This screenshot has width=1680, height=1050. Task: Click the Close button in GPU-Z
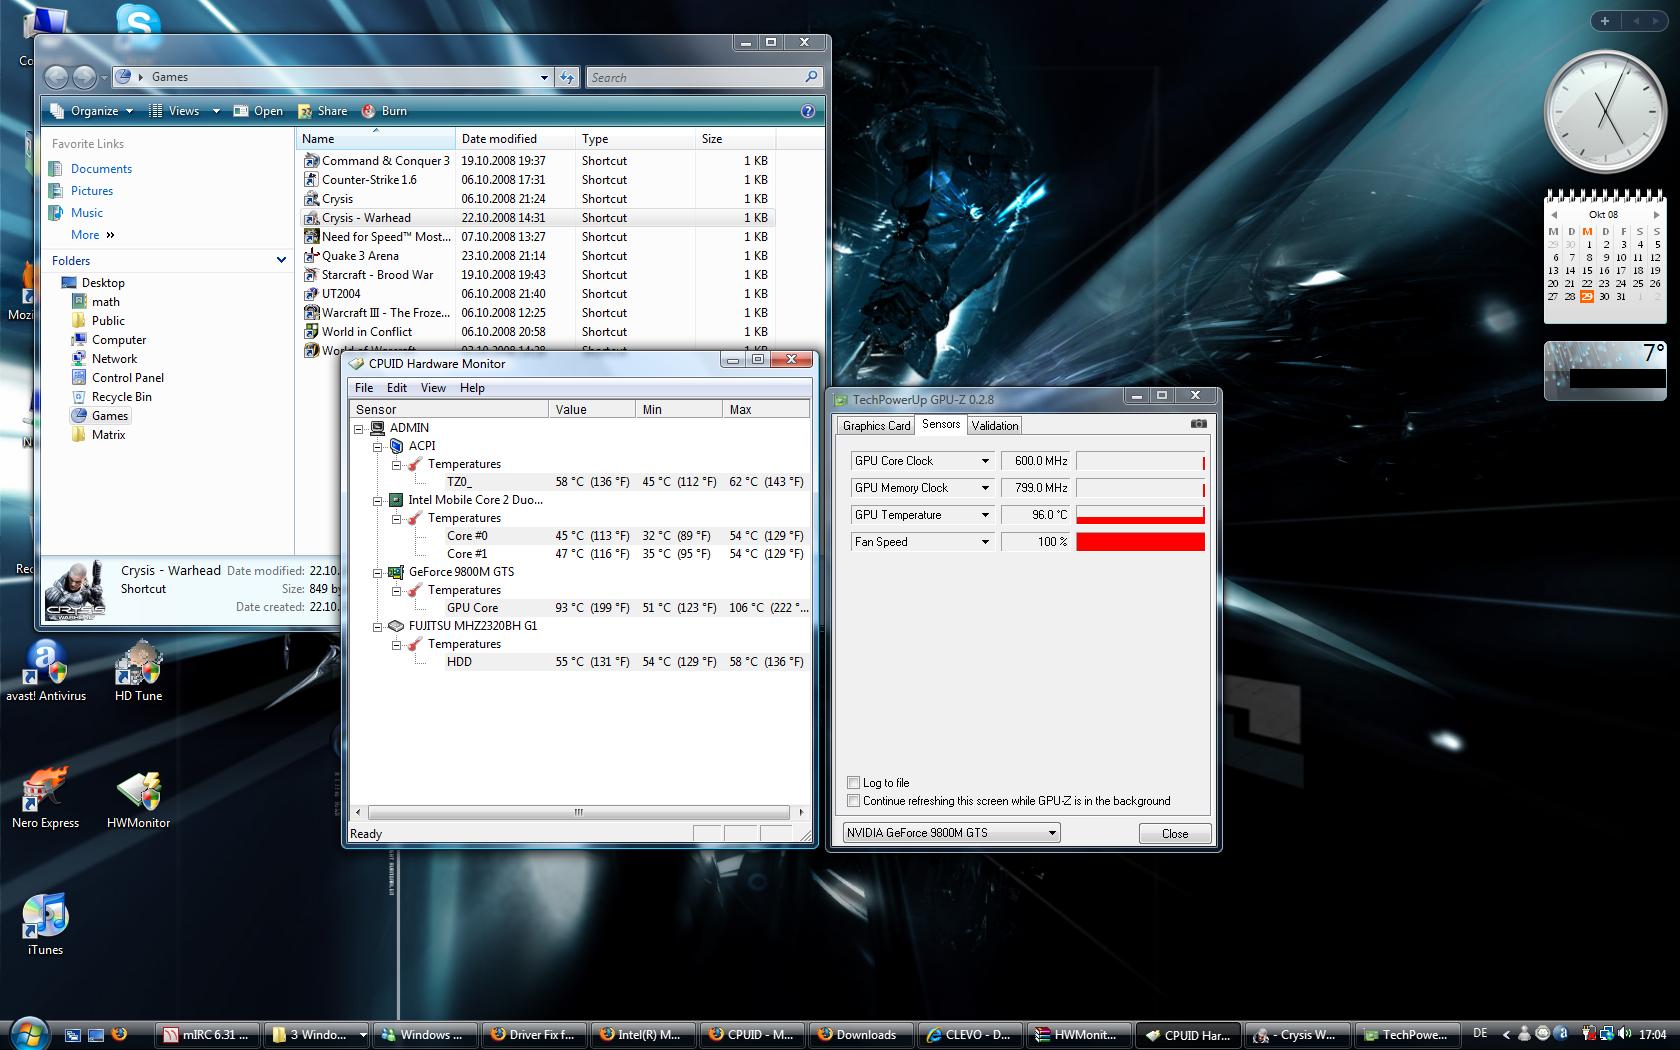pyautogui.click(x=1175, y=833)
